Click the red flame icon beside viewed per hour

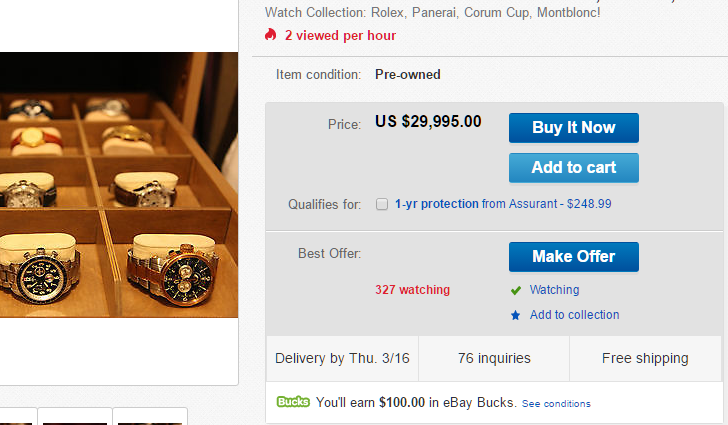click(x=270, y=35)
